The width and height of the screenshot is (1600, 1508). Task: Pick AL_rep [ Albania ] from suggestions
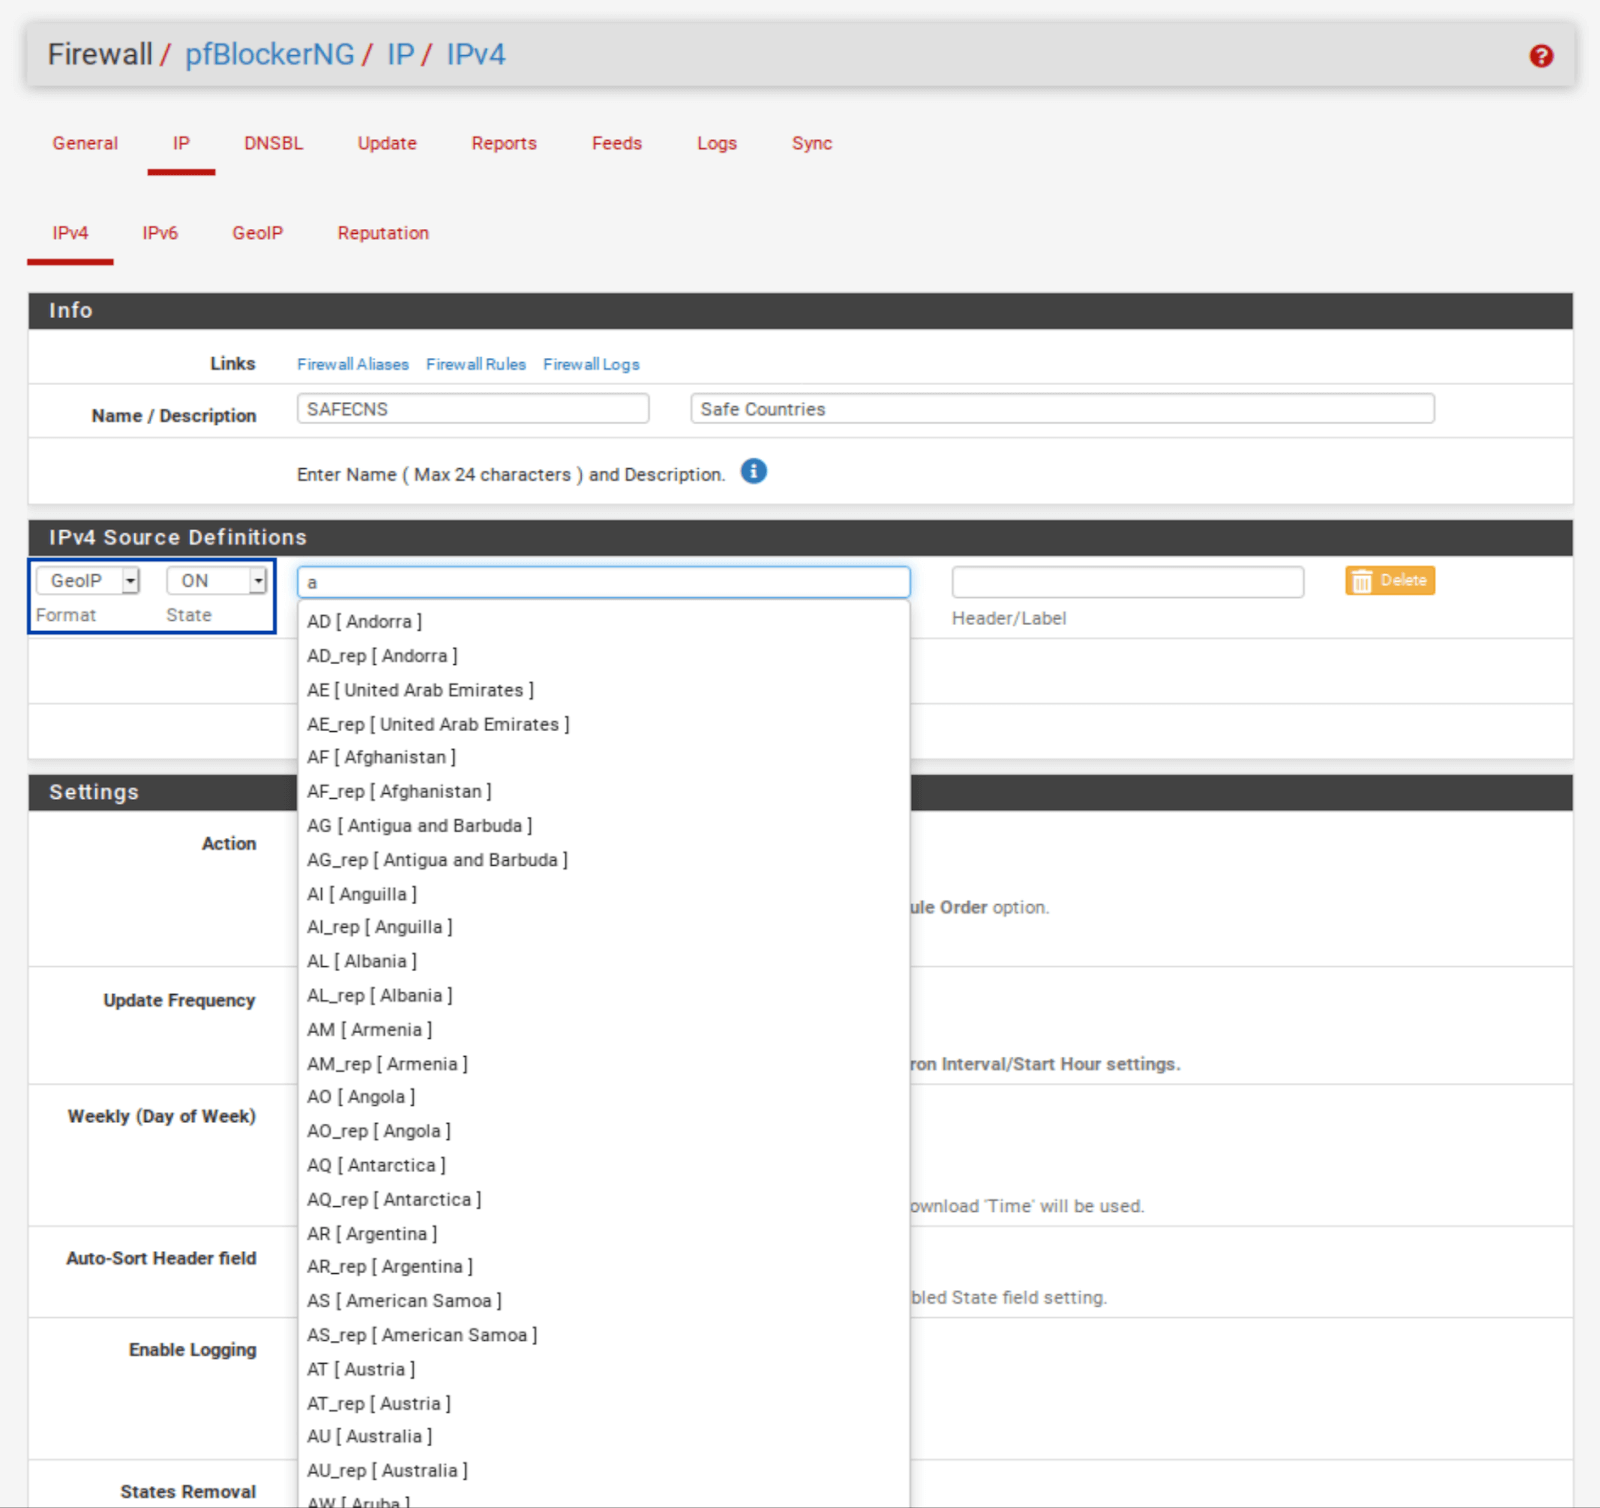coord(604,996)
